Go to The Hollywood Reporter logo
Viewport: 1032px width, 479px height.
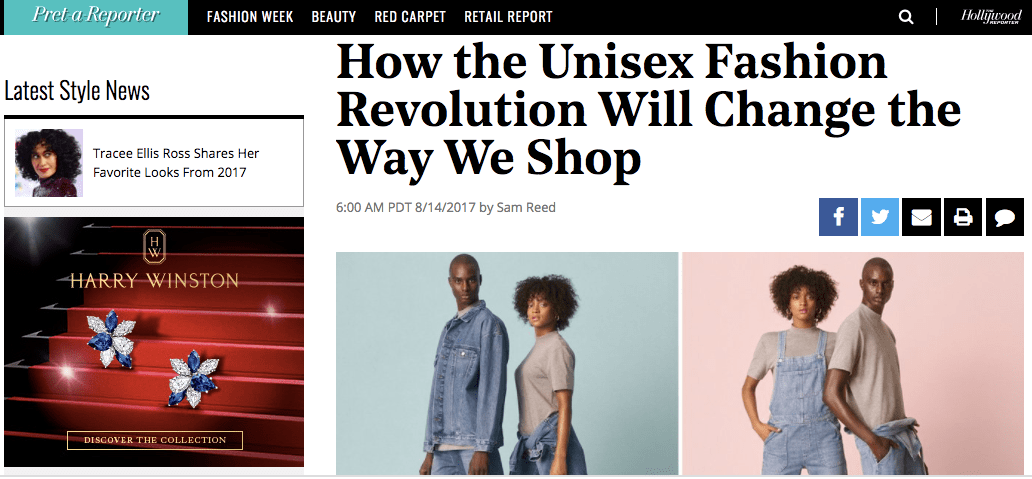click(x=991, y=16)
